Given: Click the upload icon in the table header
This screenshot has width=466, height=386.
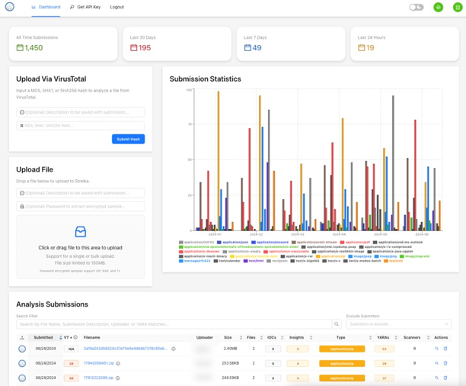Looking at the screenshot, I should tap(22, 338).
